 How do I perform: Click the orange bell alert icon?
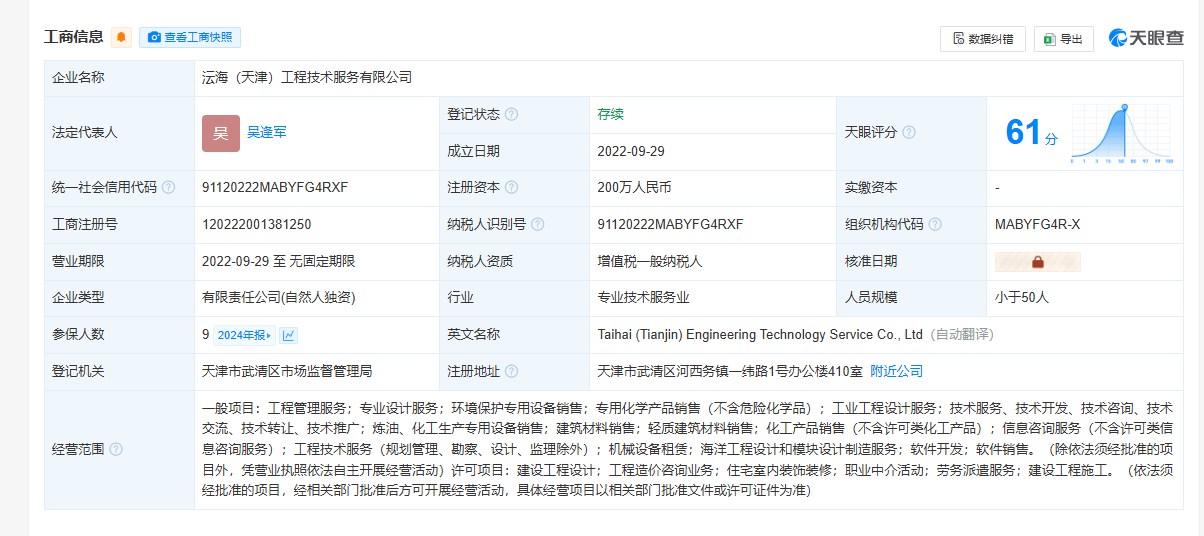pos(121,37)
